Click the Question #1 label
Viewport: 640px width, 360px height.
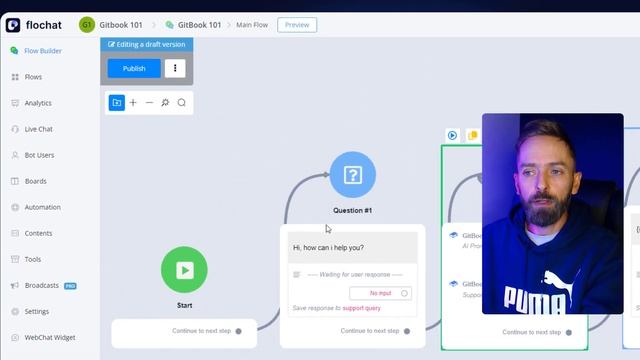tap(352, 211)
